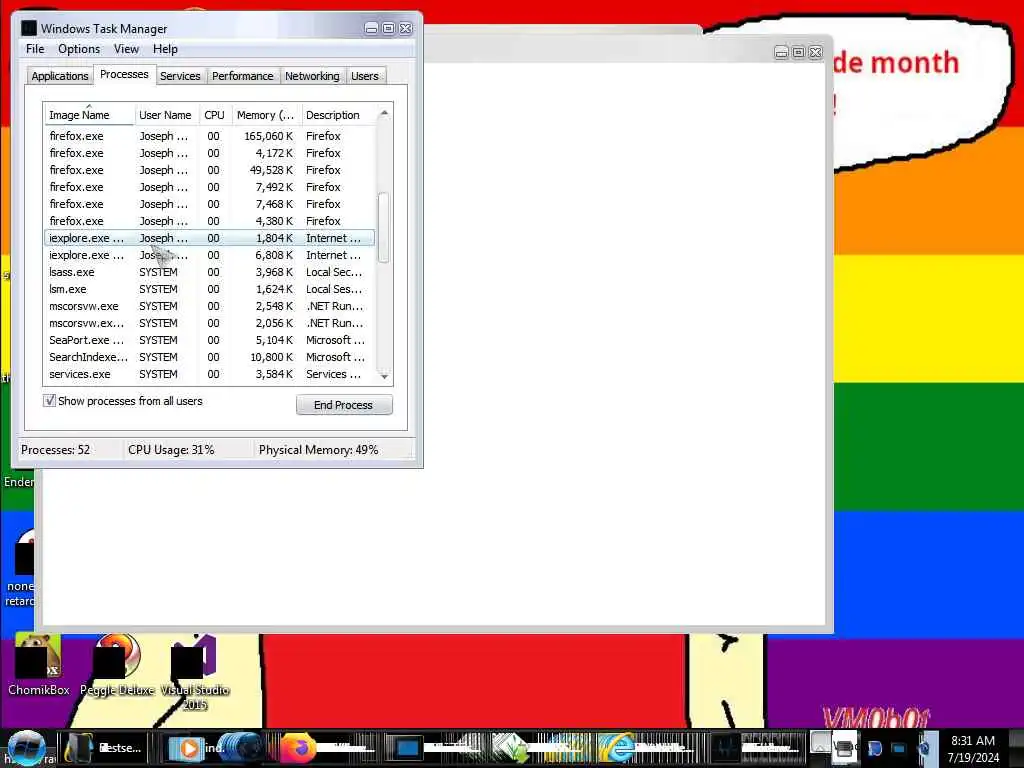Viewport: 1024px width, 768px height.
Task: Select the services.exe process row
Action: [x=210, y=374]
